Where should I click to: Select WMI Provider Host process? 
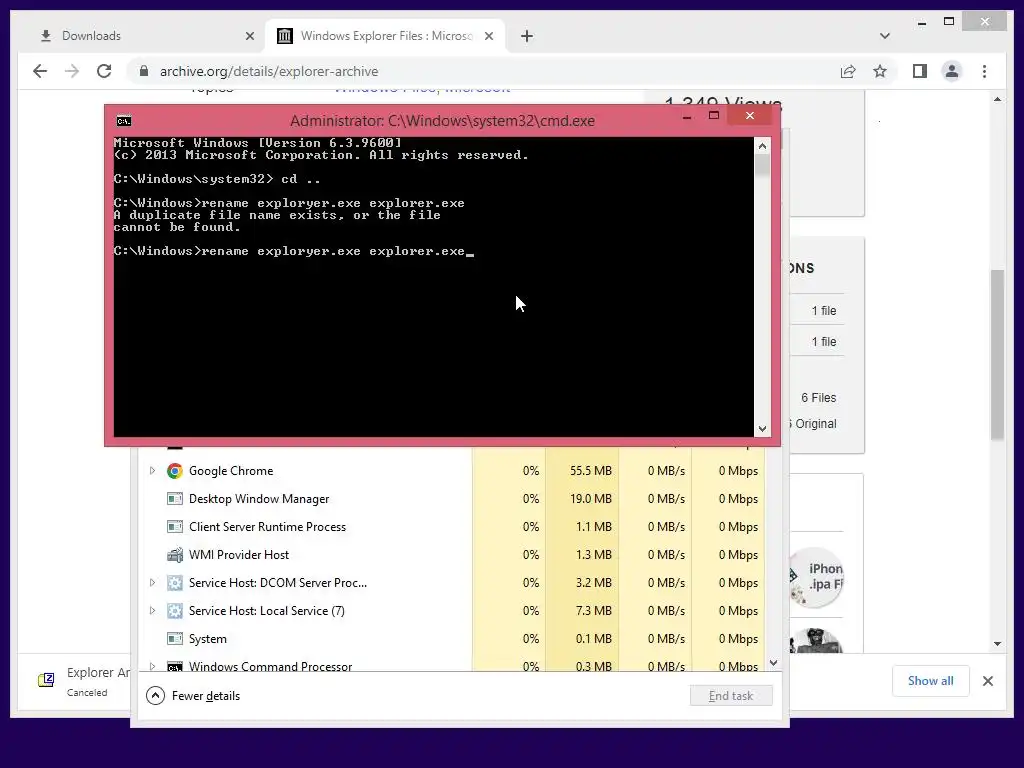pyautogui.click(x=451, y=554)
